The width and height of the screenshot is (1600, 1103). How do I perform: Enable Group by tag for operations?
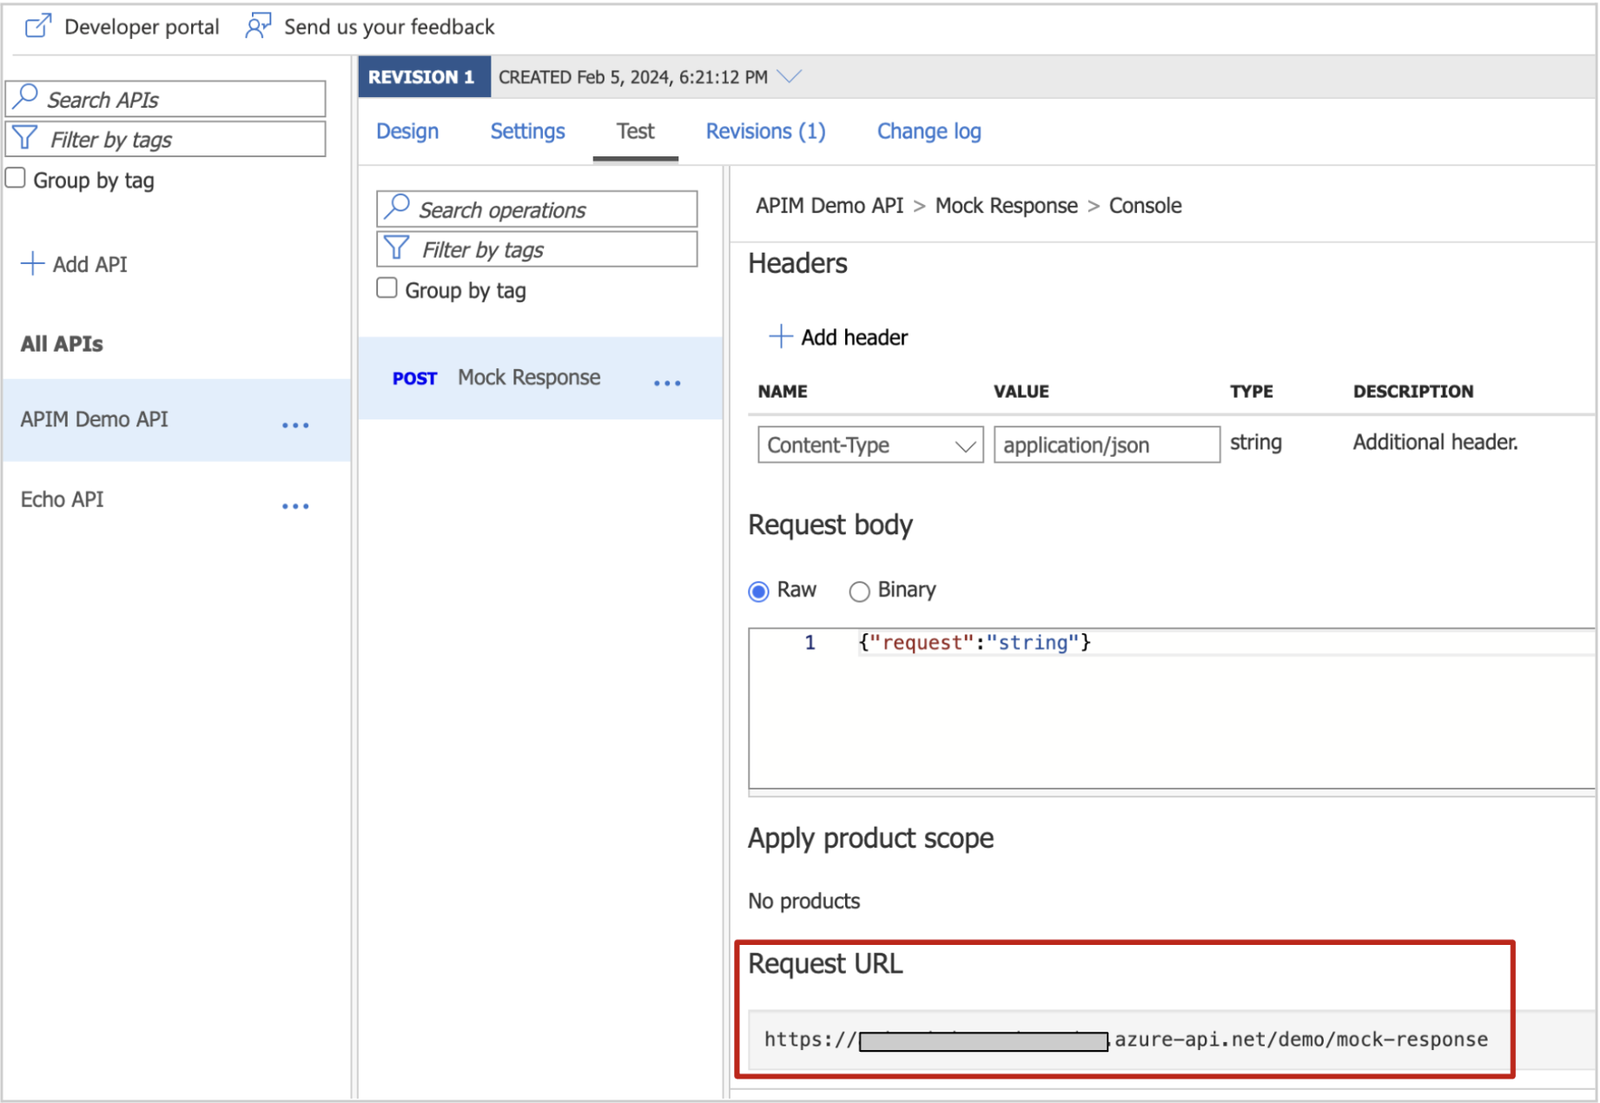pos(387,289)
